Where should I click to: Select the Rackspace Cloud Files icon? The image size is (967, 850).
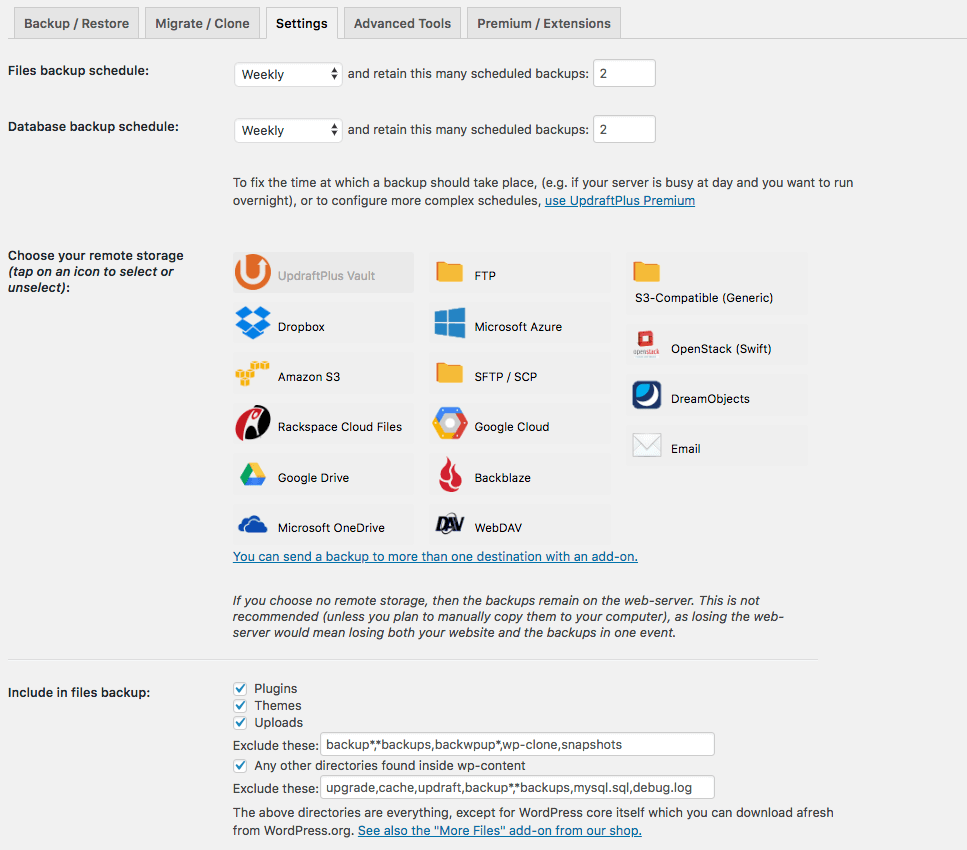pos(253,424)
